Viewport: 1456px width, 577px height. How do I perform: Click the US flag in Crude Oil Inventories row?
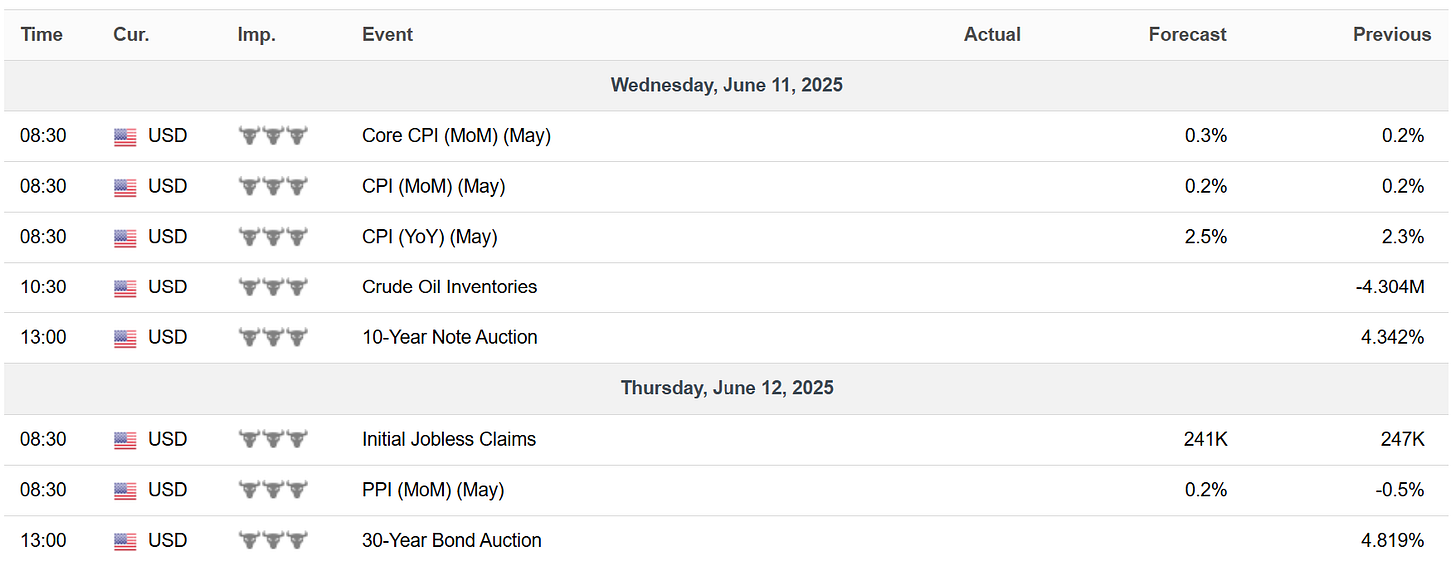point(125,288)
